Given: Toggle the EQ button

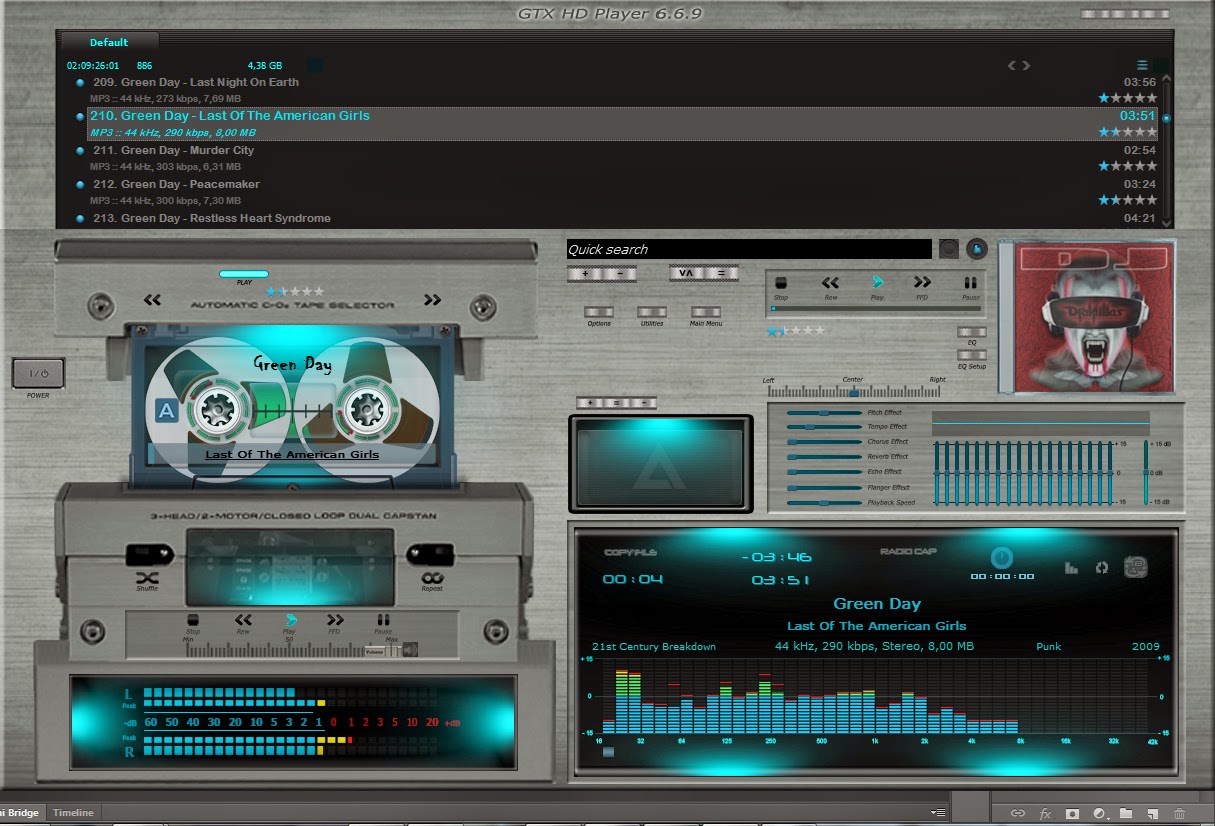Looking at the screenshot, I should click(971, 332).
